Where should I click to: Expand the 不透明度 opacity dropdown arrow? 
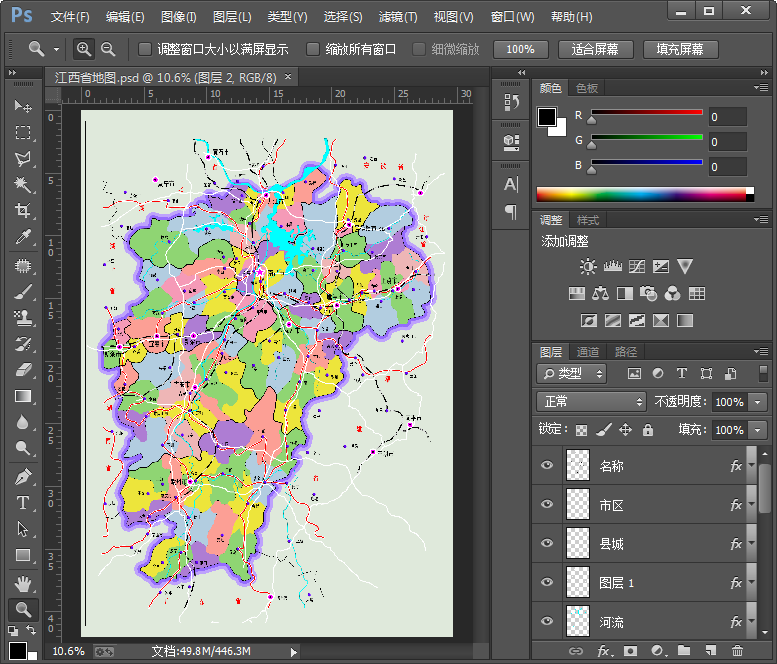click(757, 402)
